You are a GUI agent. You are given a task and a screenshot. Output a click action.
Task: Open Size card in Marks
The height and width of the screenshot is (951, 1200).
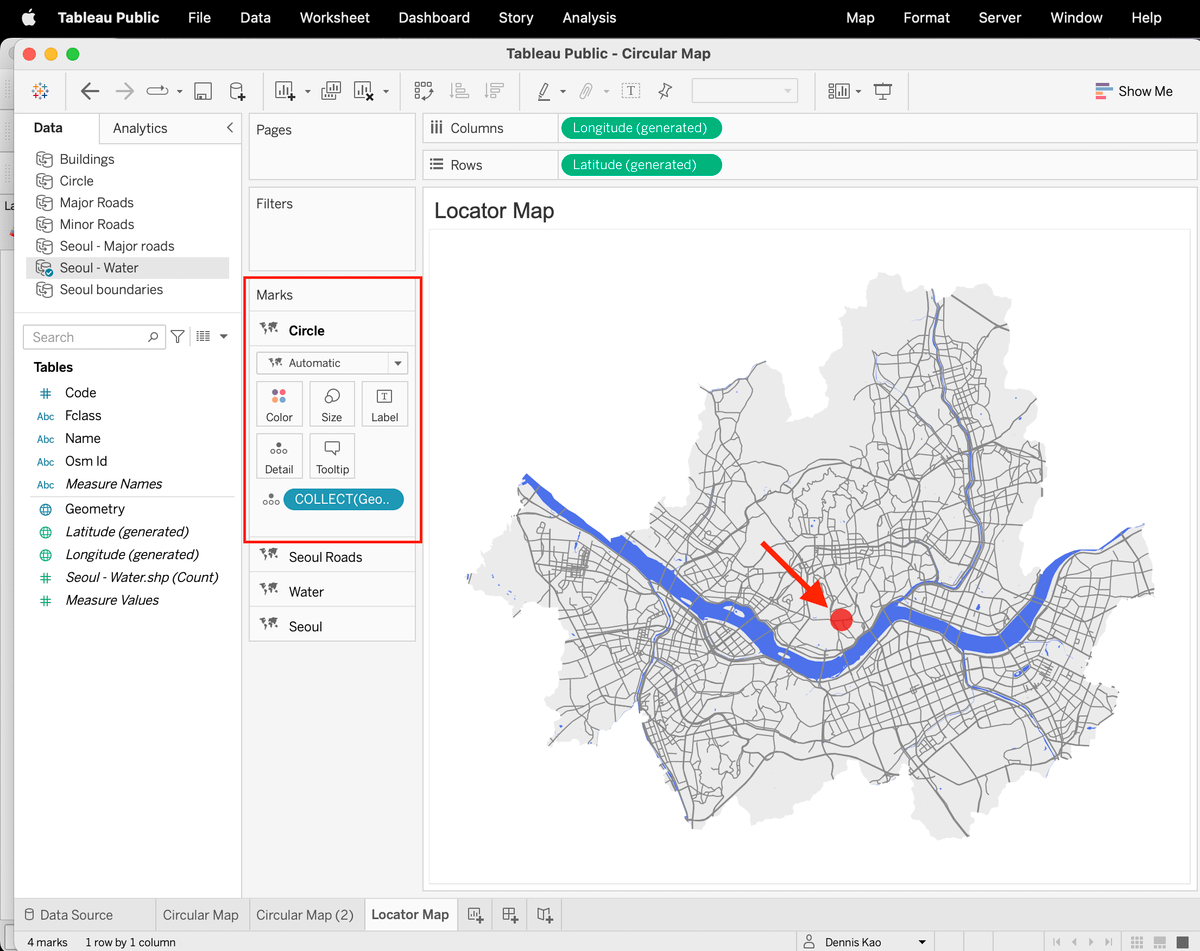click(x=332, y=404)
